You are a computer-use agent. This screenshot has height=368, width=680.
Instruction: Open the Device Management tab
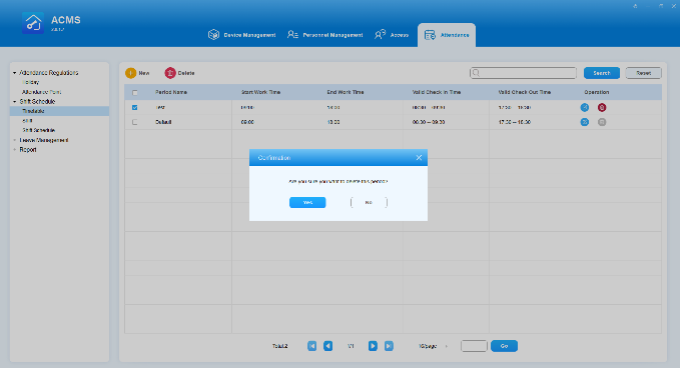[x=242, y=35]
